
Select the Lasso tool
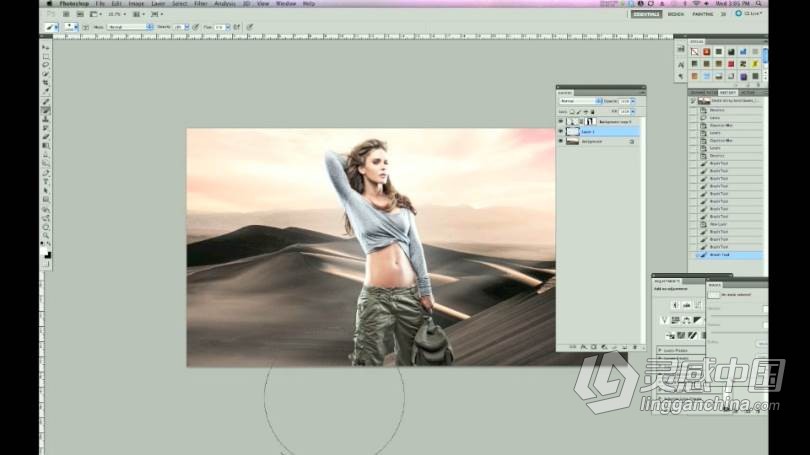click(x=46, y=65)
